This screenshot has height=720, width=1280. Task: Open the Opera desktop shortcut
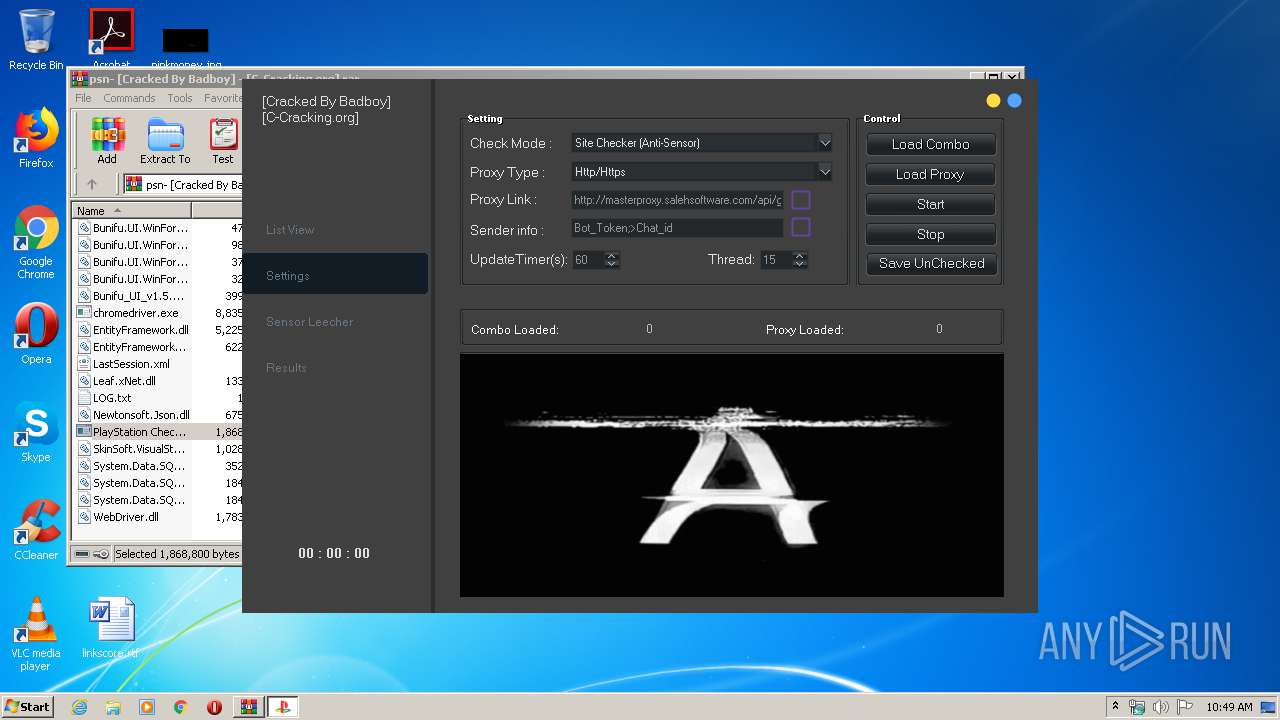pyautogui.click(x=36, y=334)
